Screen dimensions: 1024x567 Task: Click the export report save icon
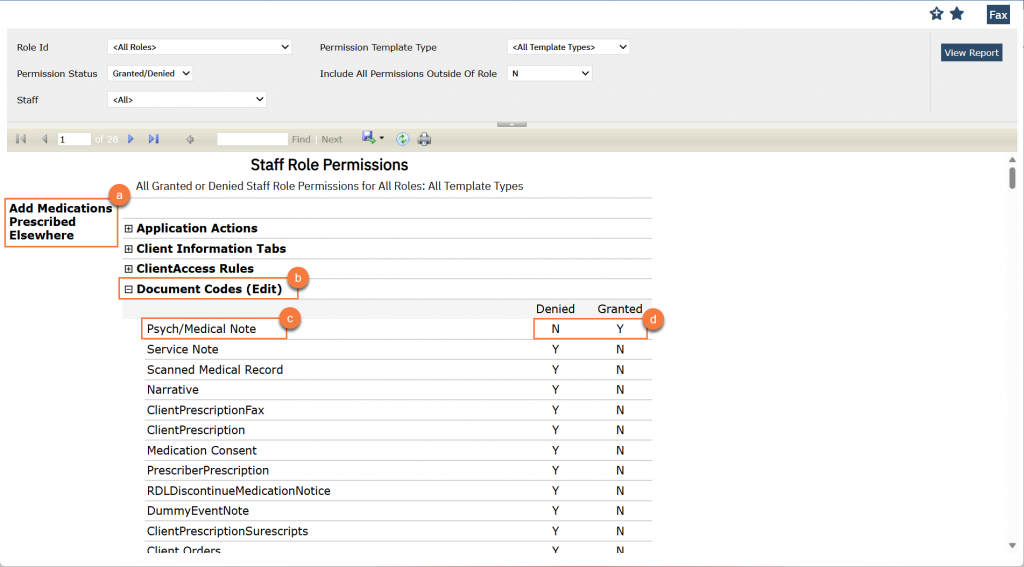pyautogui.click(x=369, y=138)
